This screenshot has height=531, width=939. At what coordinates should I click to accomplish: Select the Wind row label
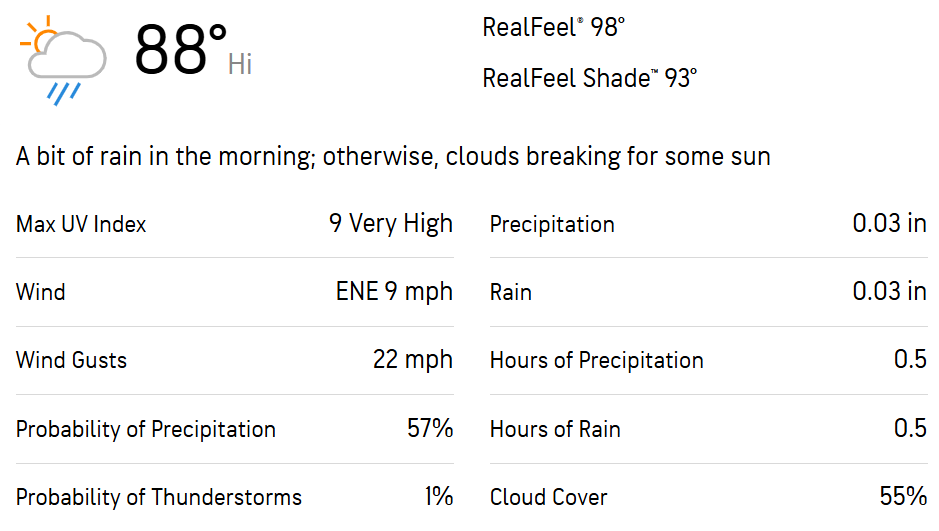(40, 292)
